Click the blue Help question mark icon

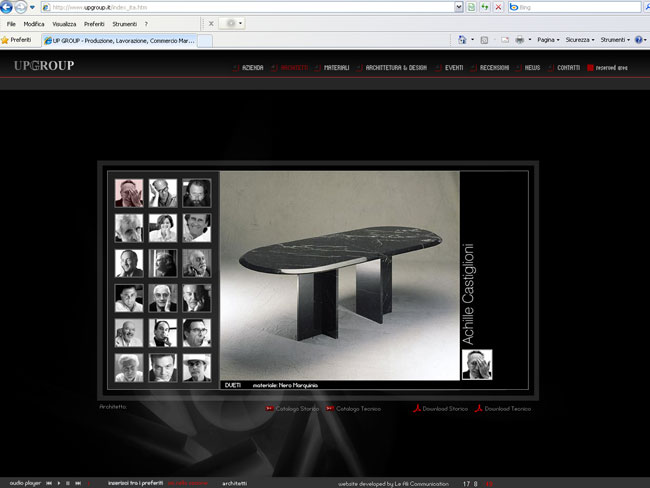[639, 40]
